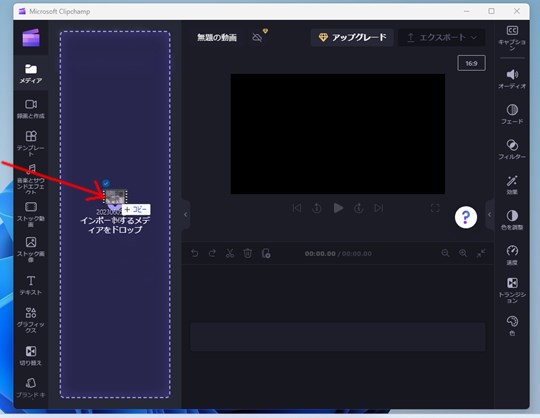Expand the エクスポート dropdown chevron

pyautogui.click(x=474, y=37)
